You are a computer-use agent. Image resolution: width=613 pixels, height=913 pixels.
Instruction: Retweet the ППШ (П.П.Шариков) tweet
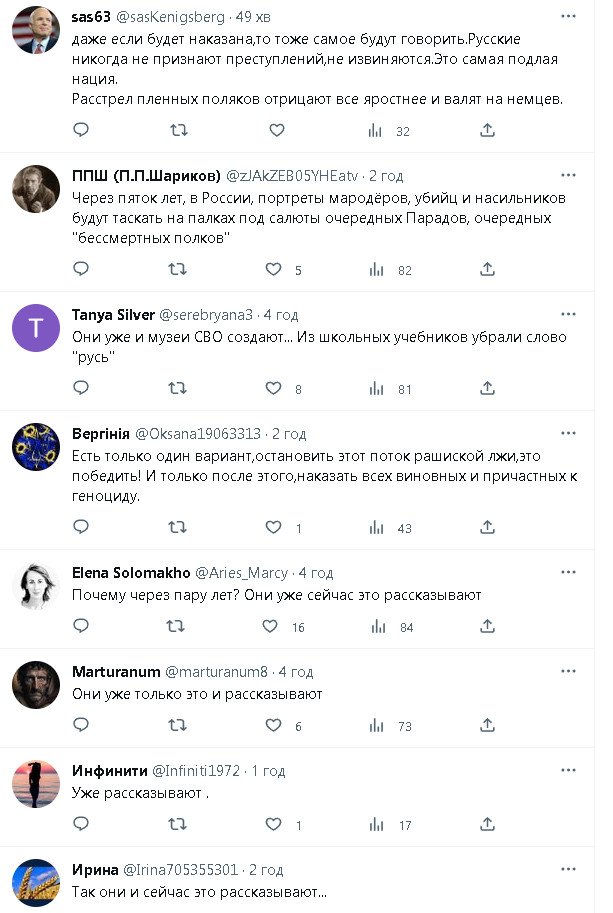(178, 269)
